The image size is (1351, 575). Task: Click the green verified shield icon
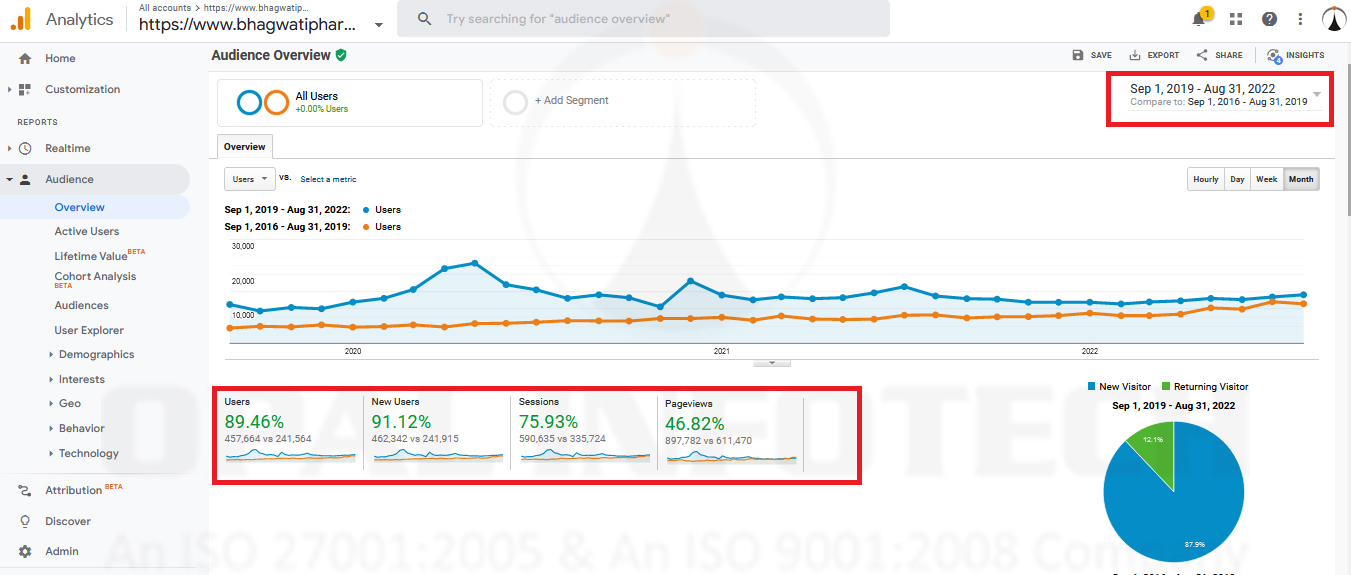pyautogui.click(x=341, y=55)
